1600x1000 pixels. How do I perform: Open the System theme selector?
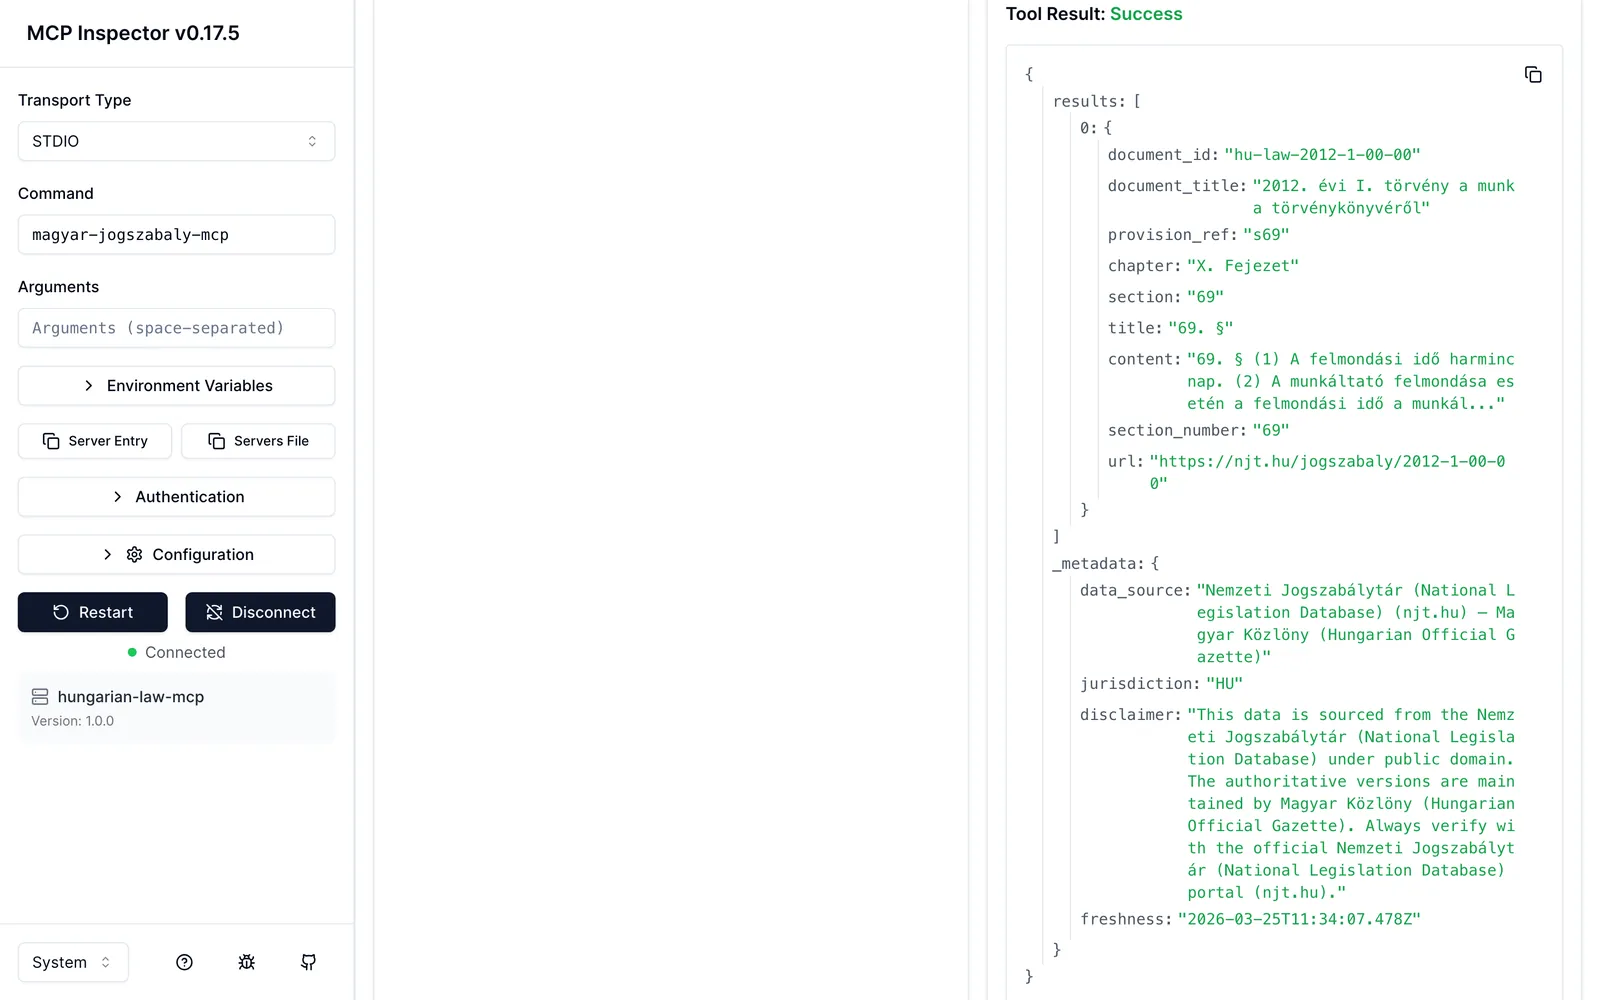pos(73,962)
